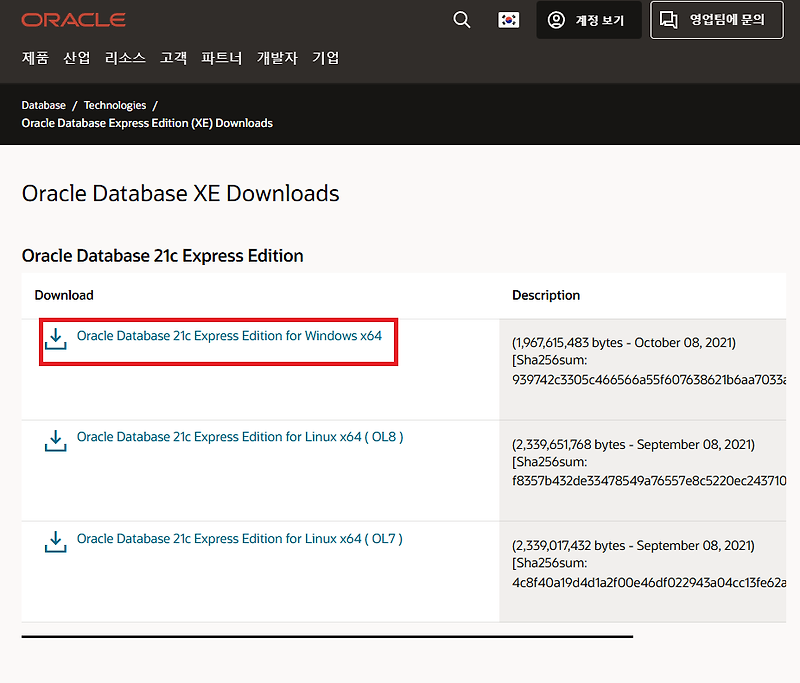This screenshot has height=683, width=800.
Task: Open the 고객 navigation menu
Action: click(173, 58)
